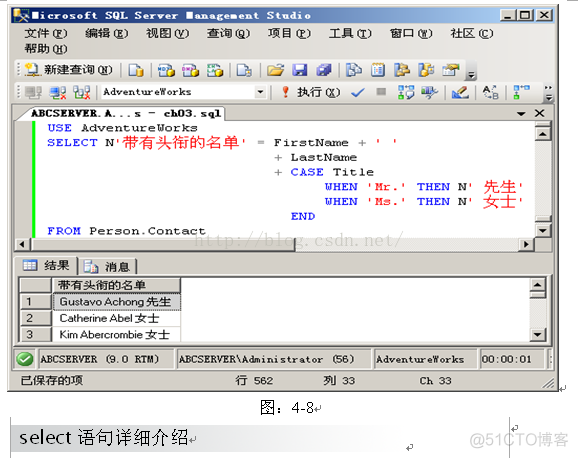The width and height of the screenshot is (578, 458).
Task: Open the 编辑(E) menu
Action: coord(107,34)
